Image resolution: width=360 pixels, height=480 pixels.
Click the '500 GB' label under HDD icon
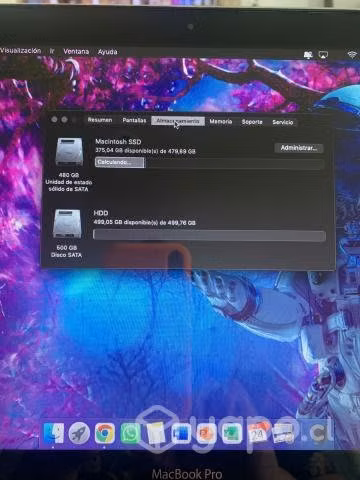click(67, 248)
